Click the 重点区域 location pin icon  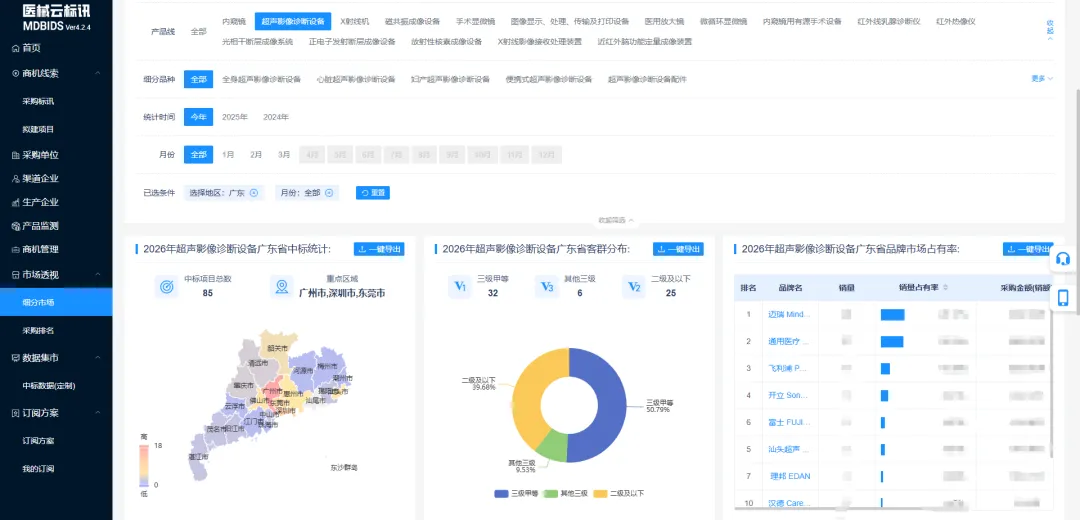[x=281, y=287]
